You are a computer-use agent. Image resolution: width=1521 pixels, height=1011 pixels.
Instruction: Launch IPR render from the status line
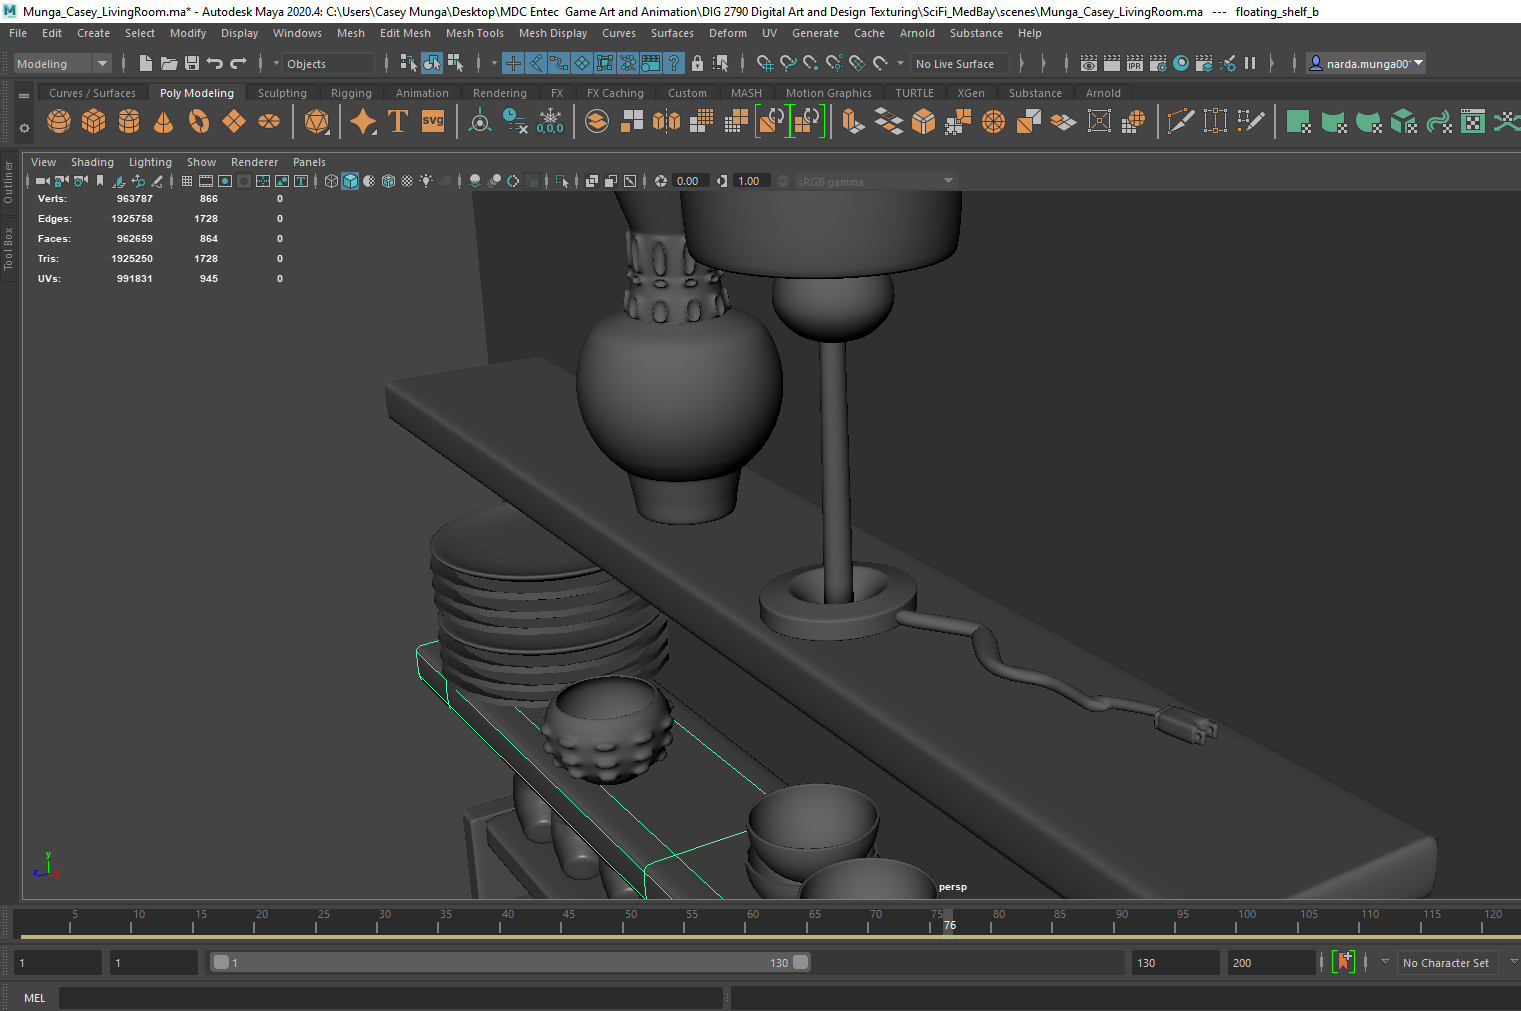[1134, 63]
